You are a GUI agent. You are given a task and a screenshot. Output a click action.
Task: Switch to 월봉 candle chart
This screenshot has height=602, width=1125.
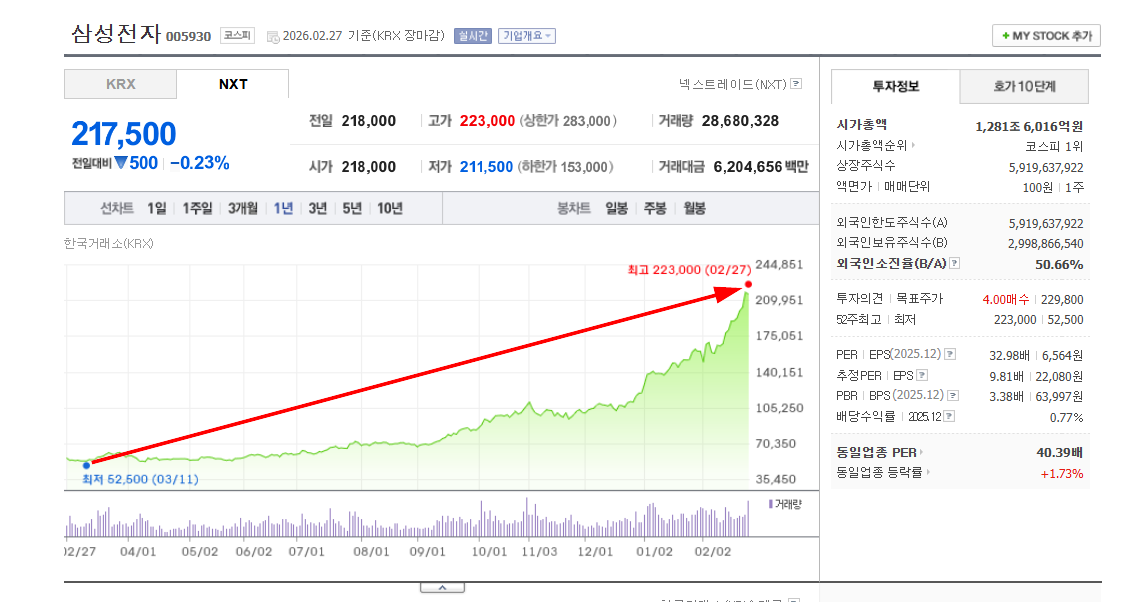(694, 209)
